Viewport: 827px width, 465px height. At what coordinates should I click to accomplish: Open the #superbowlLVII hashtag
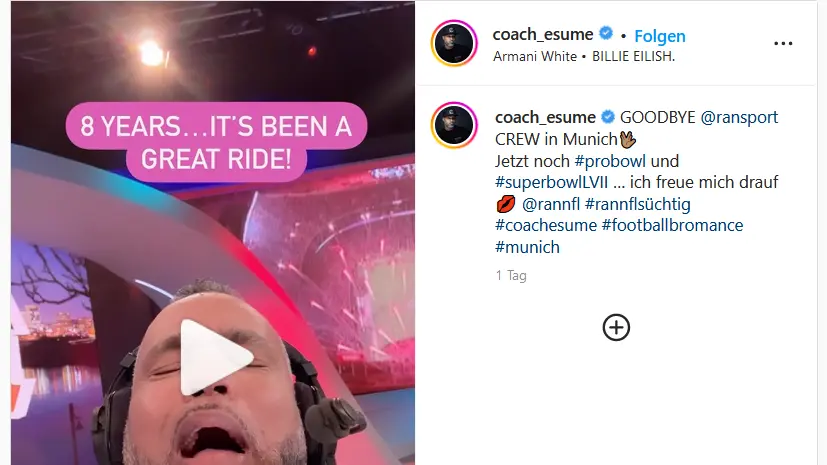(x=551, y=182)
